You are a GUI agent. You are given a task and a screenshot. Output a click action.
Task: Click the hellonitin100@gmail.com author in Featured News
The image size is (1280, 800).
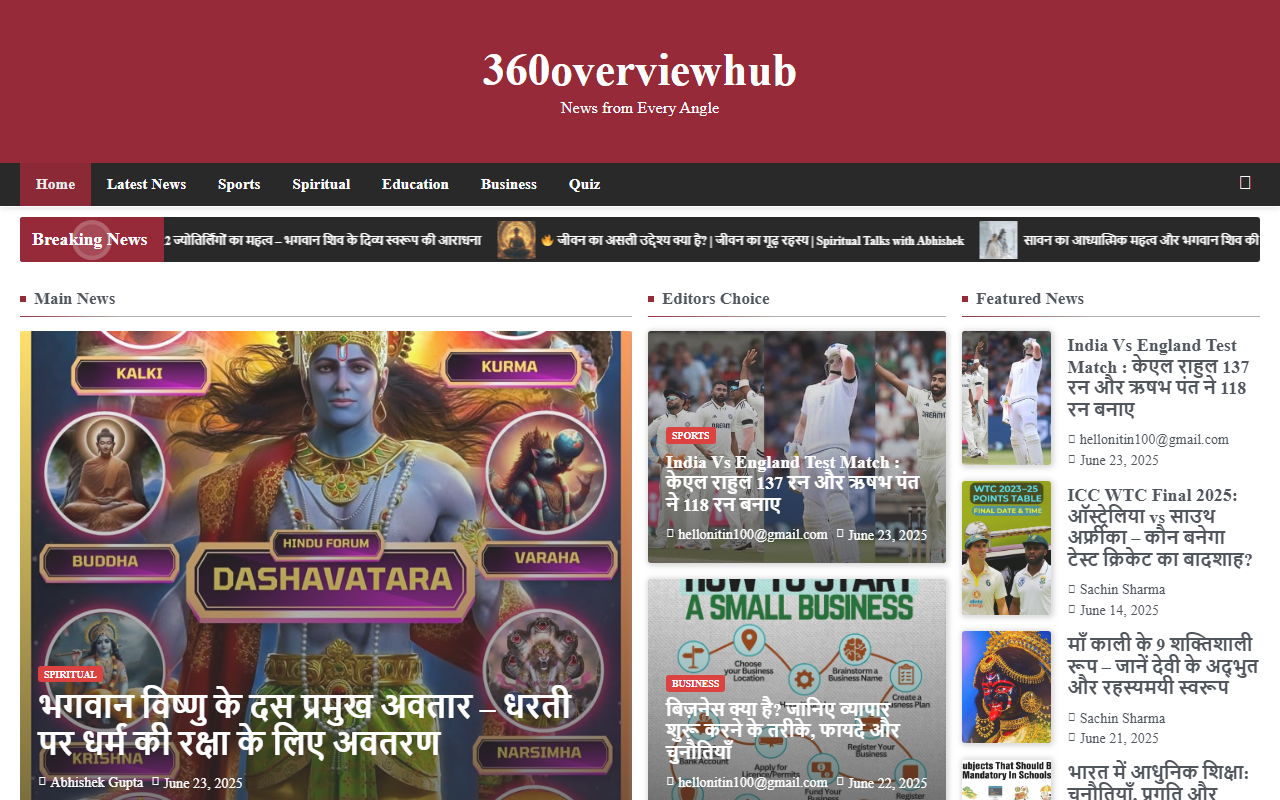[x=1154, y=439]
